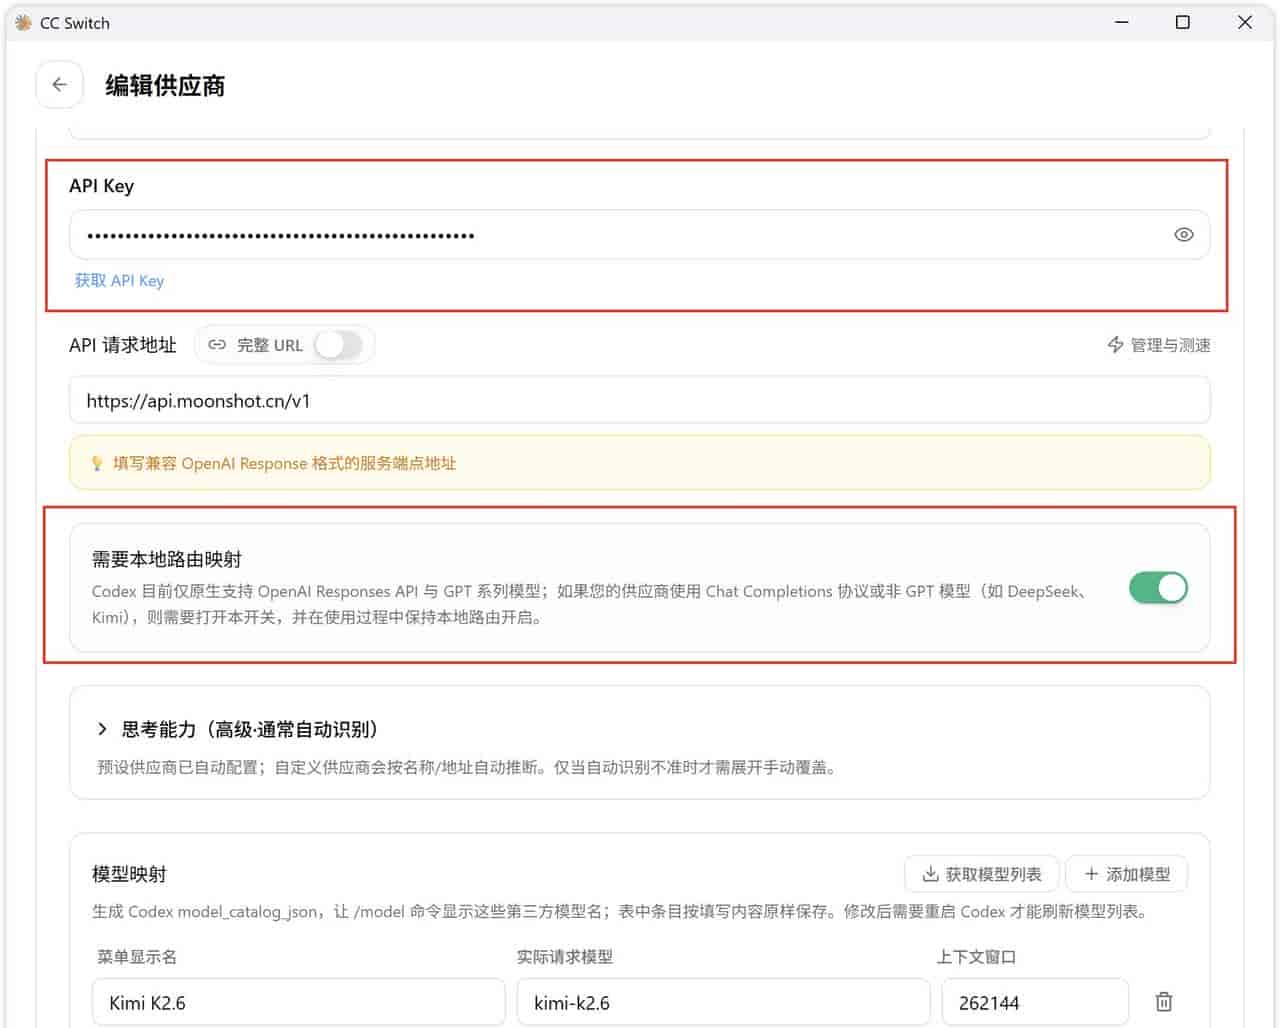Click 获取模型列表 button
The height and width of the screenshot is (1028, 1280).
coord(981,874)
